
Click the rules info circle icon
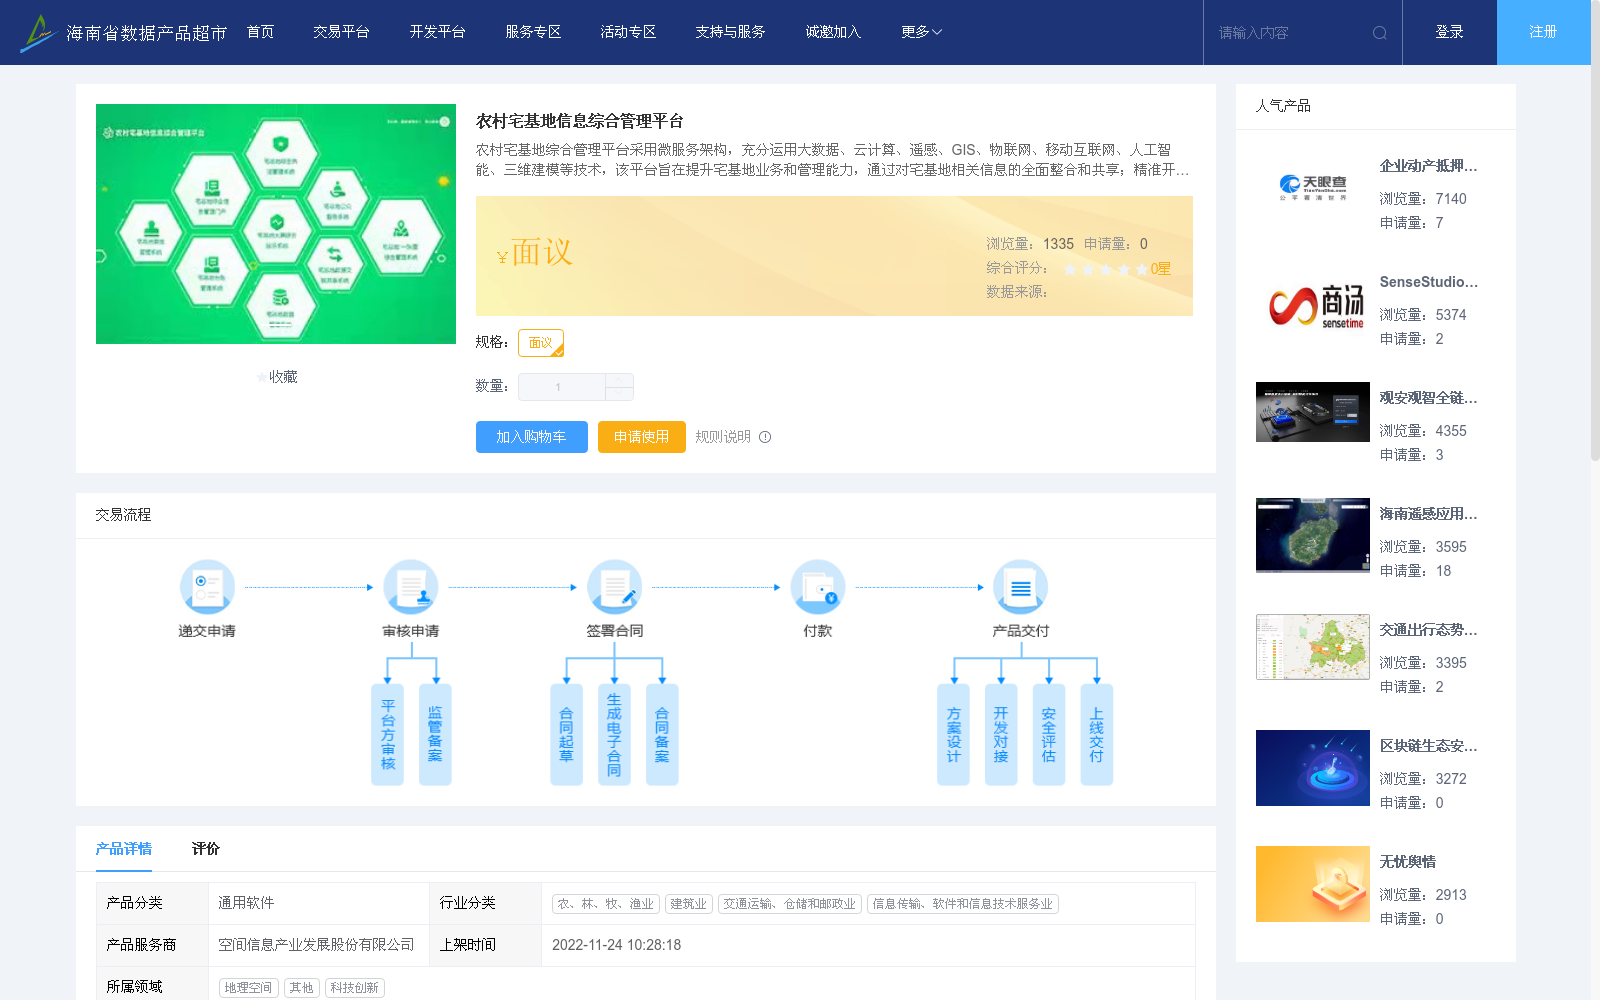coord(765,437)
